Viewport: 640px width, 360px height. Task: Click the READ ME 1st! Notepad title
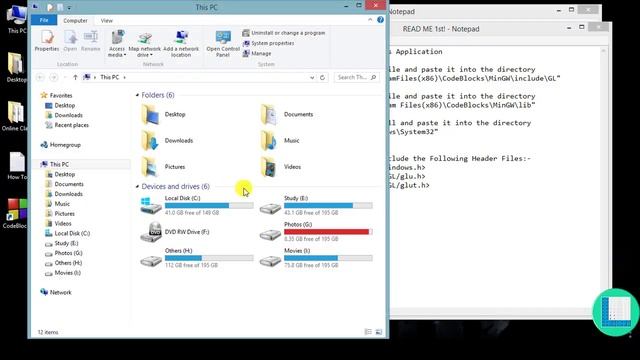[441, 29]
